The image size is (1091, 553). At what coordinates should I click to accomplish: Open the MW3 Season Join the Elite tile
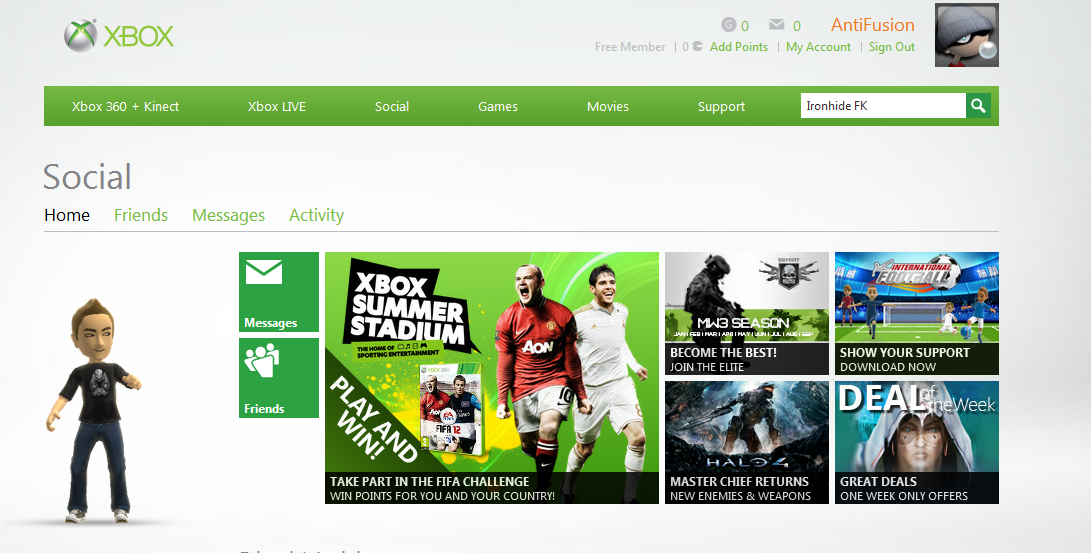747,313
